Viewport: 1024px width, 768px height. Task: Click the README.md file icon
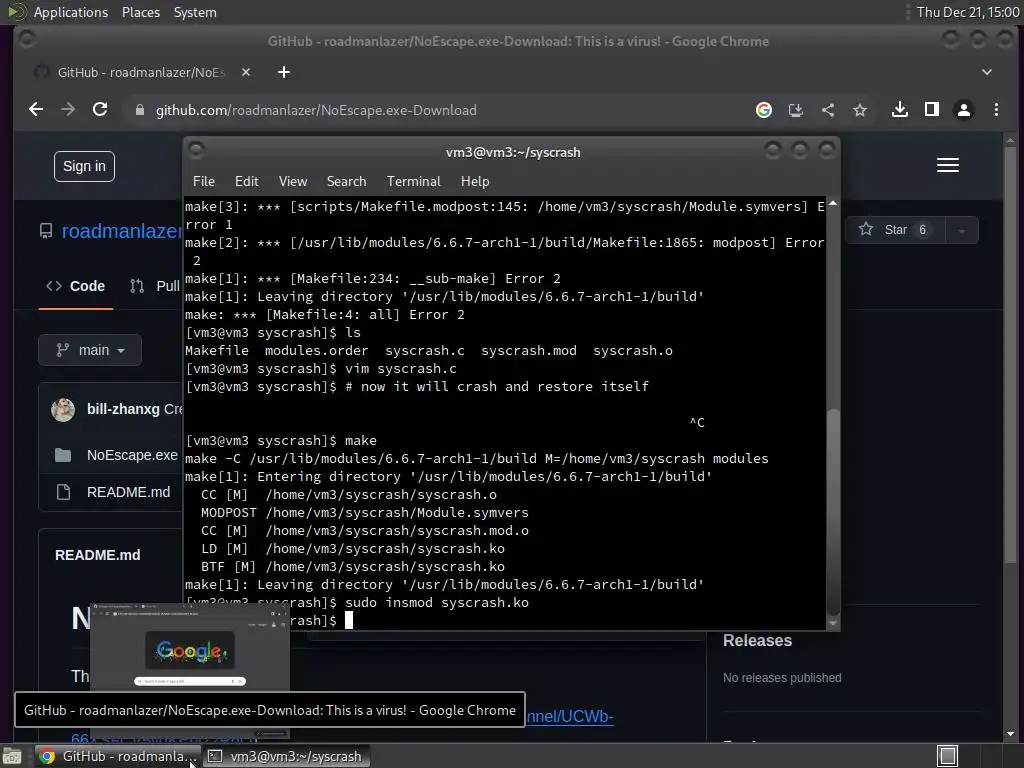[x=63, y=492]
